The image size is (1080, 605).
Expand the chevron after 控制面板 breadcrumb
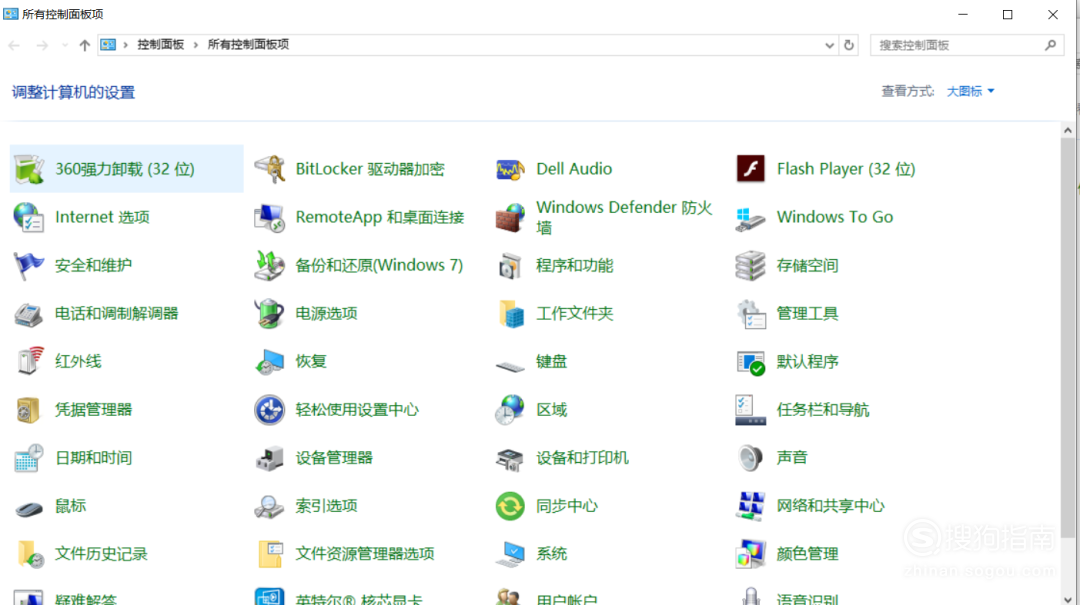(196, 45)
